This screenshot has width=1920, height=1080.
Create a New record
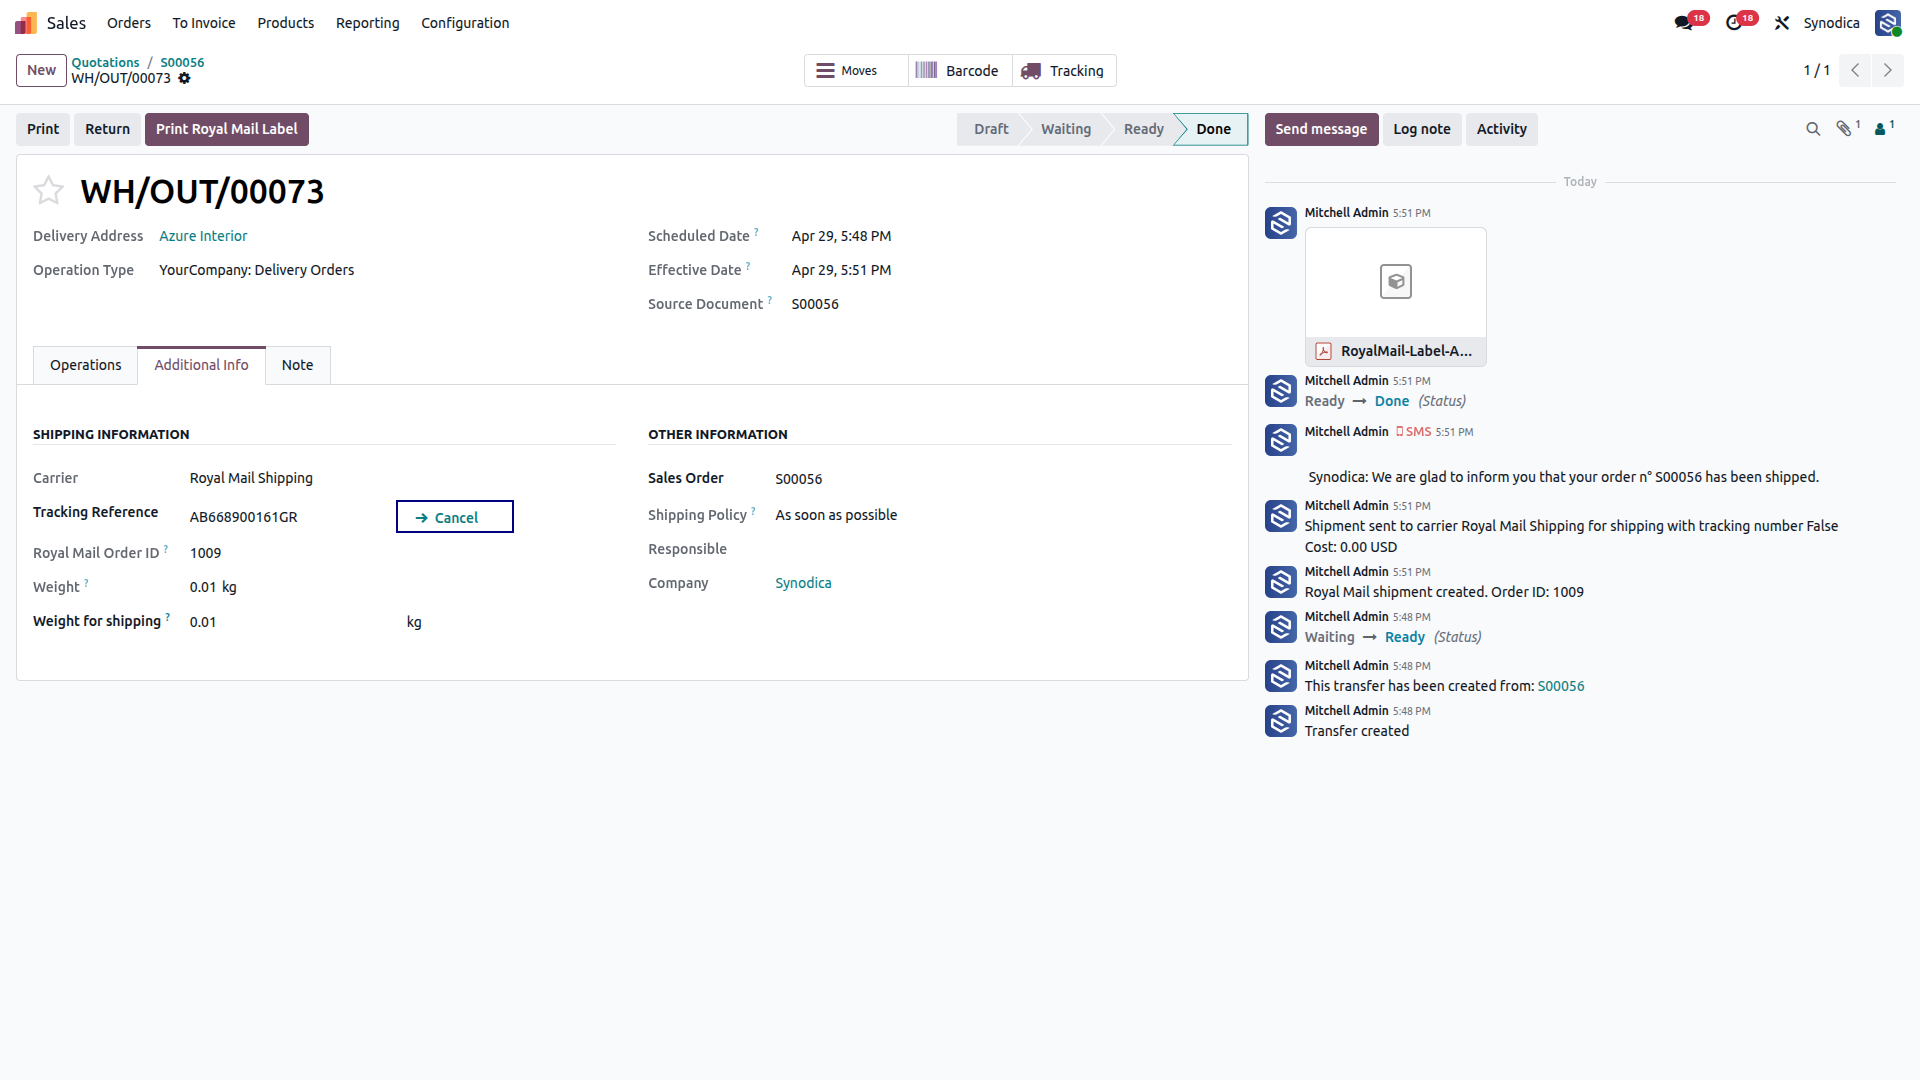pos(41,70)
